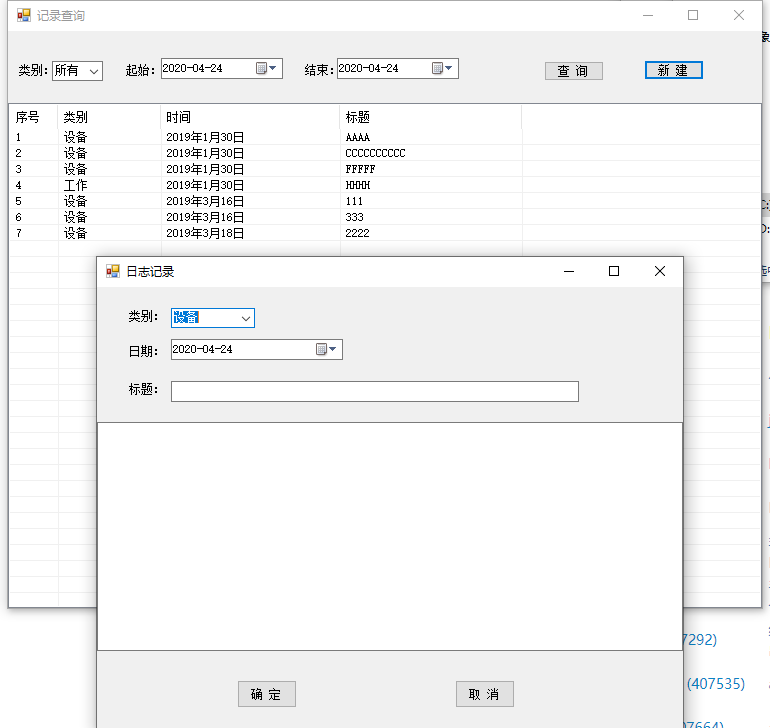Select the row titled FFFFF
The height and width of the screenshot is (728, 770).
(x=385, y=169)
